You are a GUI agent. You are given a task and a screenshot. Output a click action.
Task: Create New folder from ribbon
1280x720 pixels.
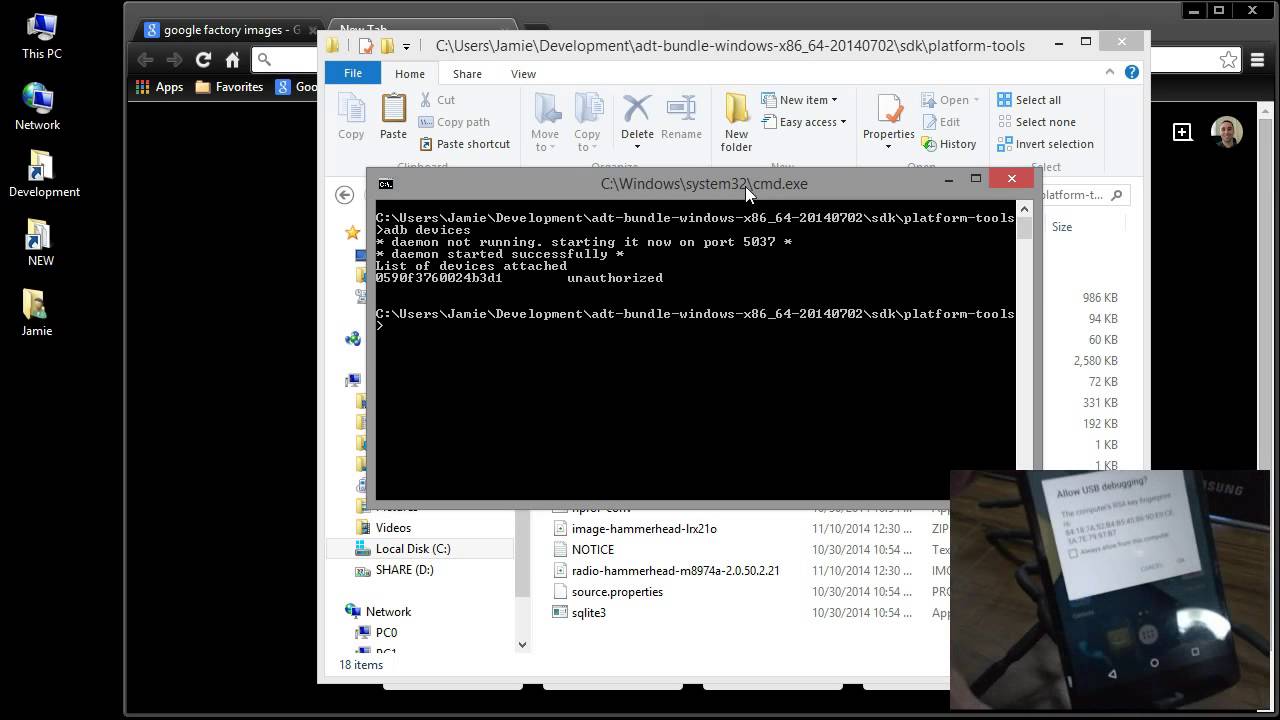coord(736,123)
